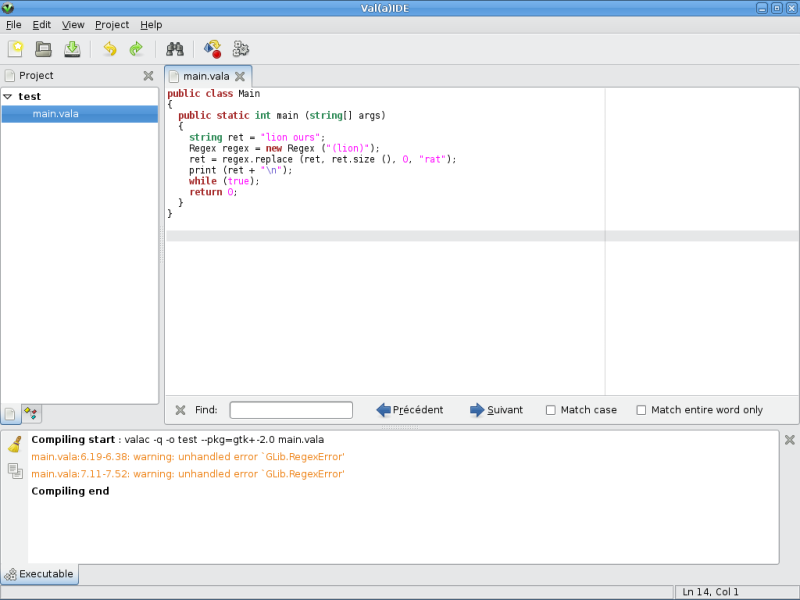The width and height of the screenshot is (800, 600).
Task: Close the compiler output panel
Action: 789,440
